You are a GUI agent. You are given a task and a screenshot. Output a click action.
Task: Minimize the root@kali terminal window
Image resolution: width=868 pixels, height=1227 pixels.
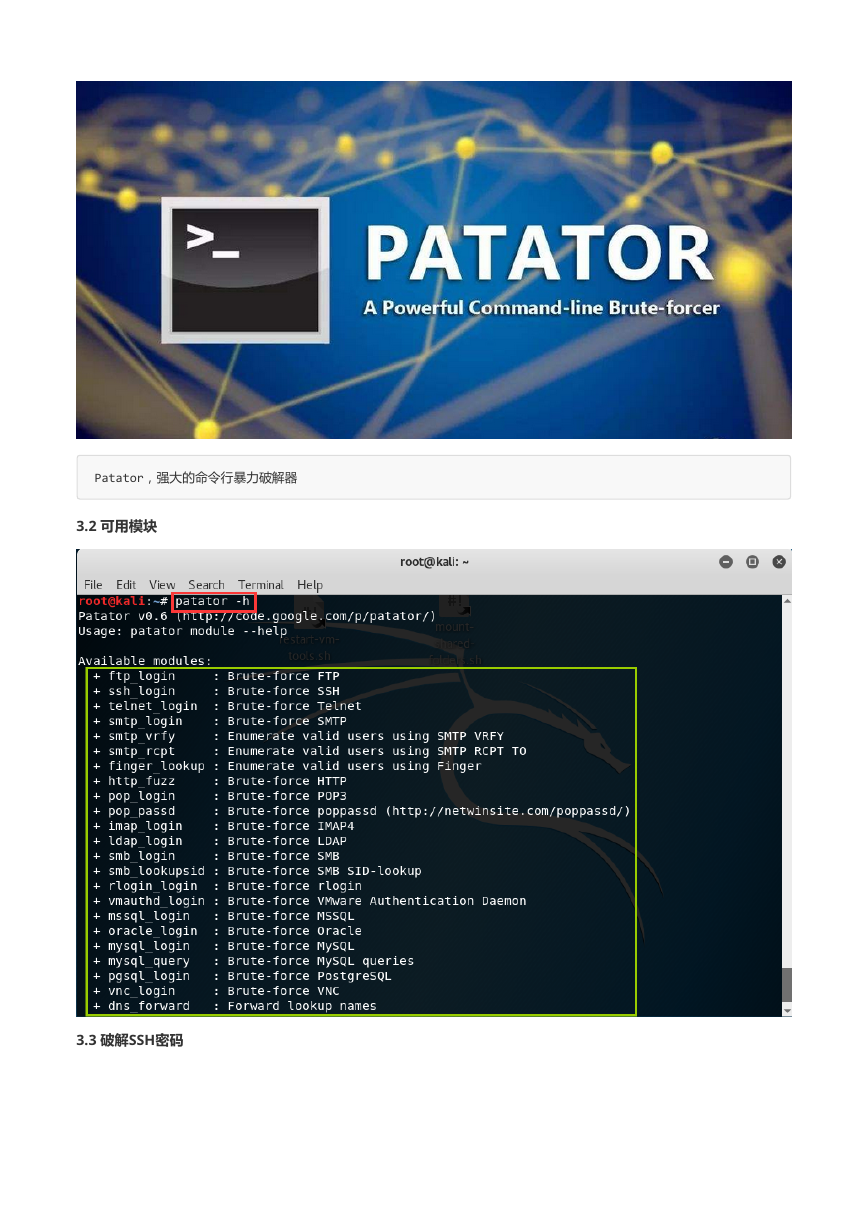pos(727,562)
